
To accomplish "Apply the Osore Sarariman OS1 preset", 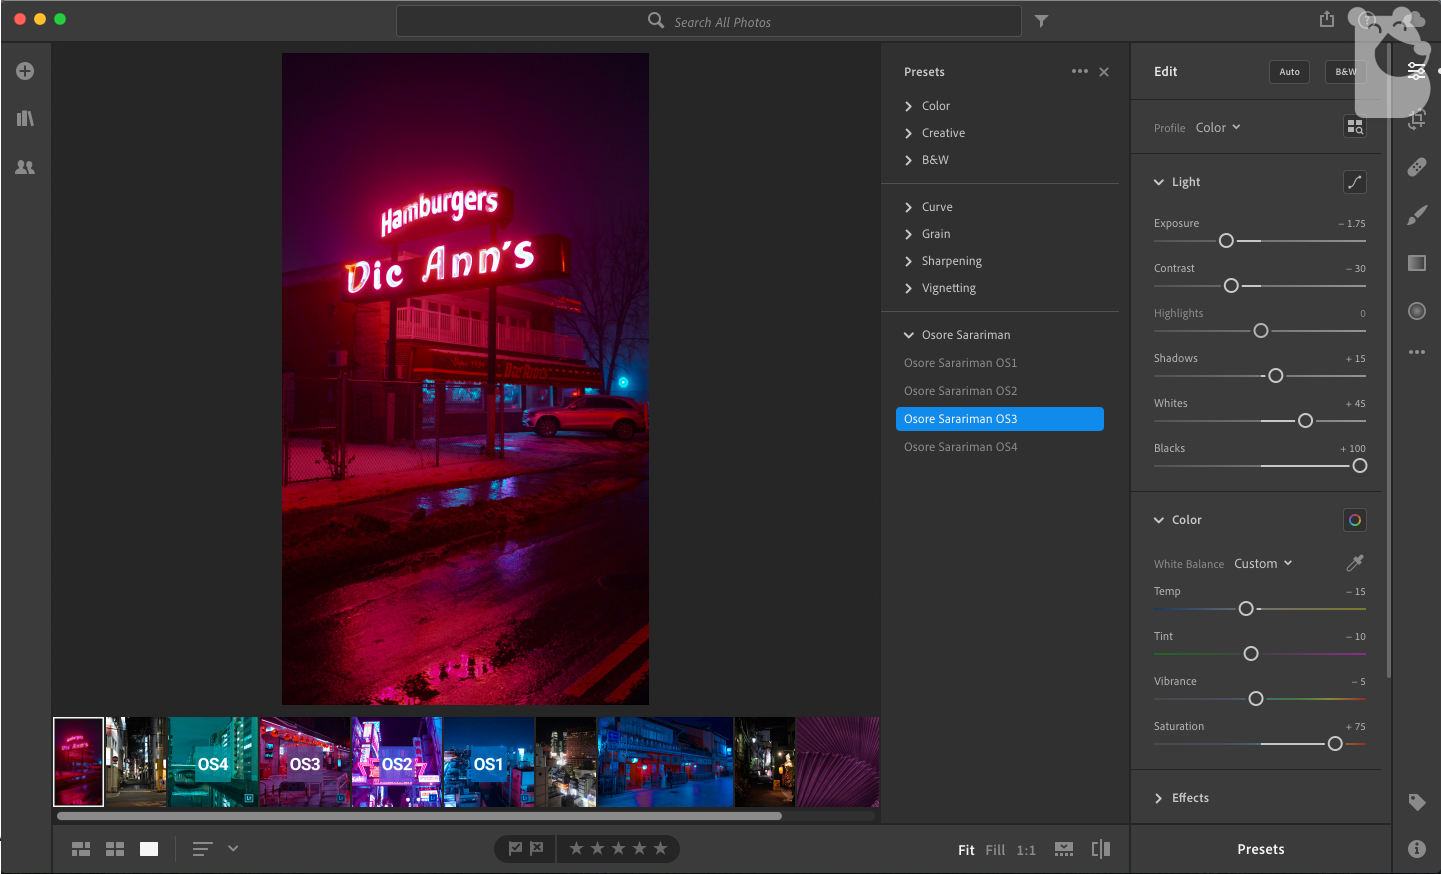I will (x=960, y=363).
